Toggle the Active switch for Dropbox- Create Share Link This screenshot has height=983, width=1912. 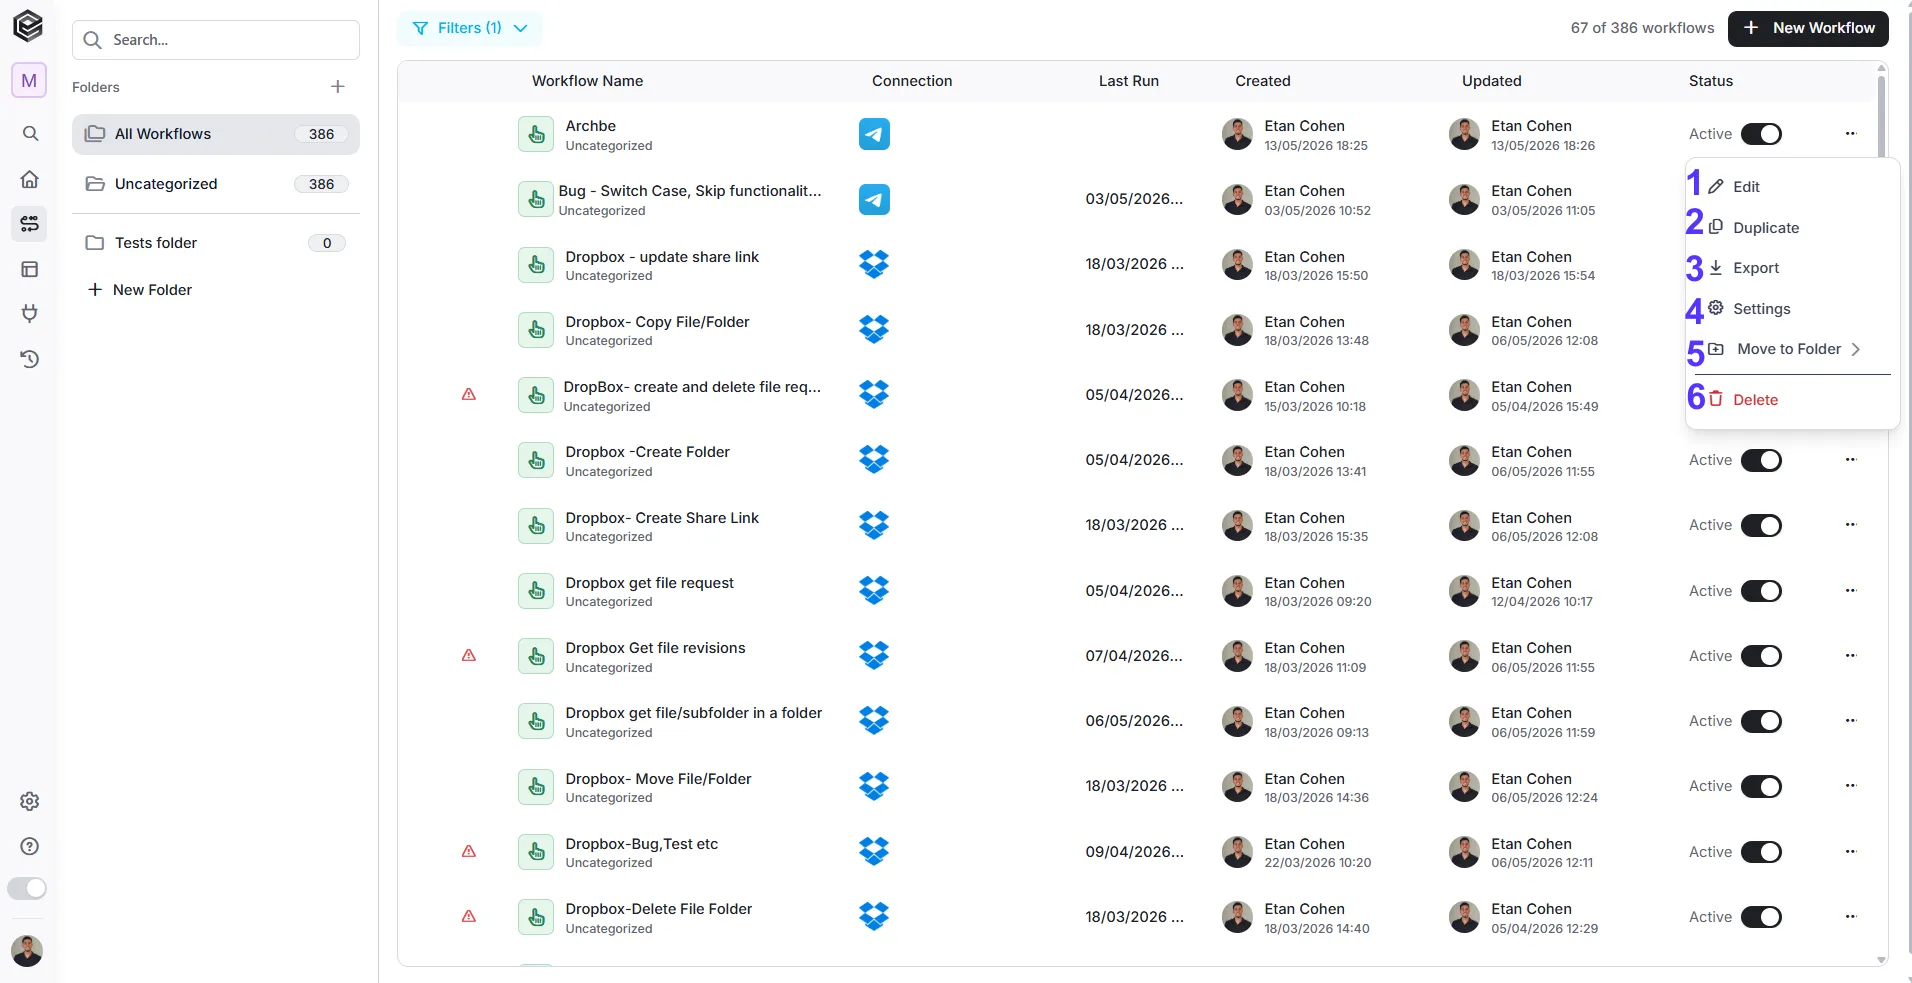[1761, 525]
